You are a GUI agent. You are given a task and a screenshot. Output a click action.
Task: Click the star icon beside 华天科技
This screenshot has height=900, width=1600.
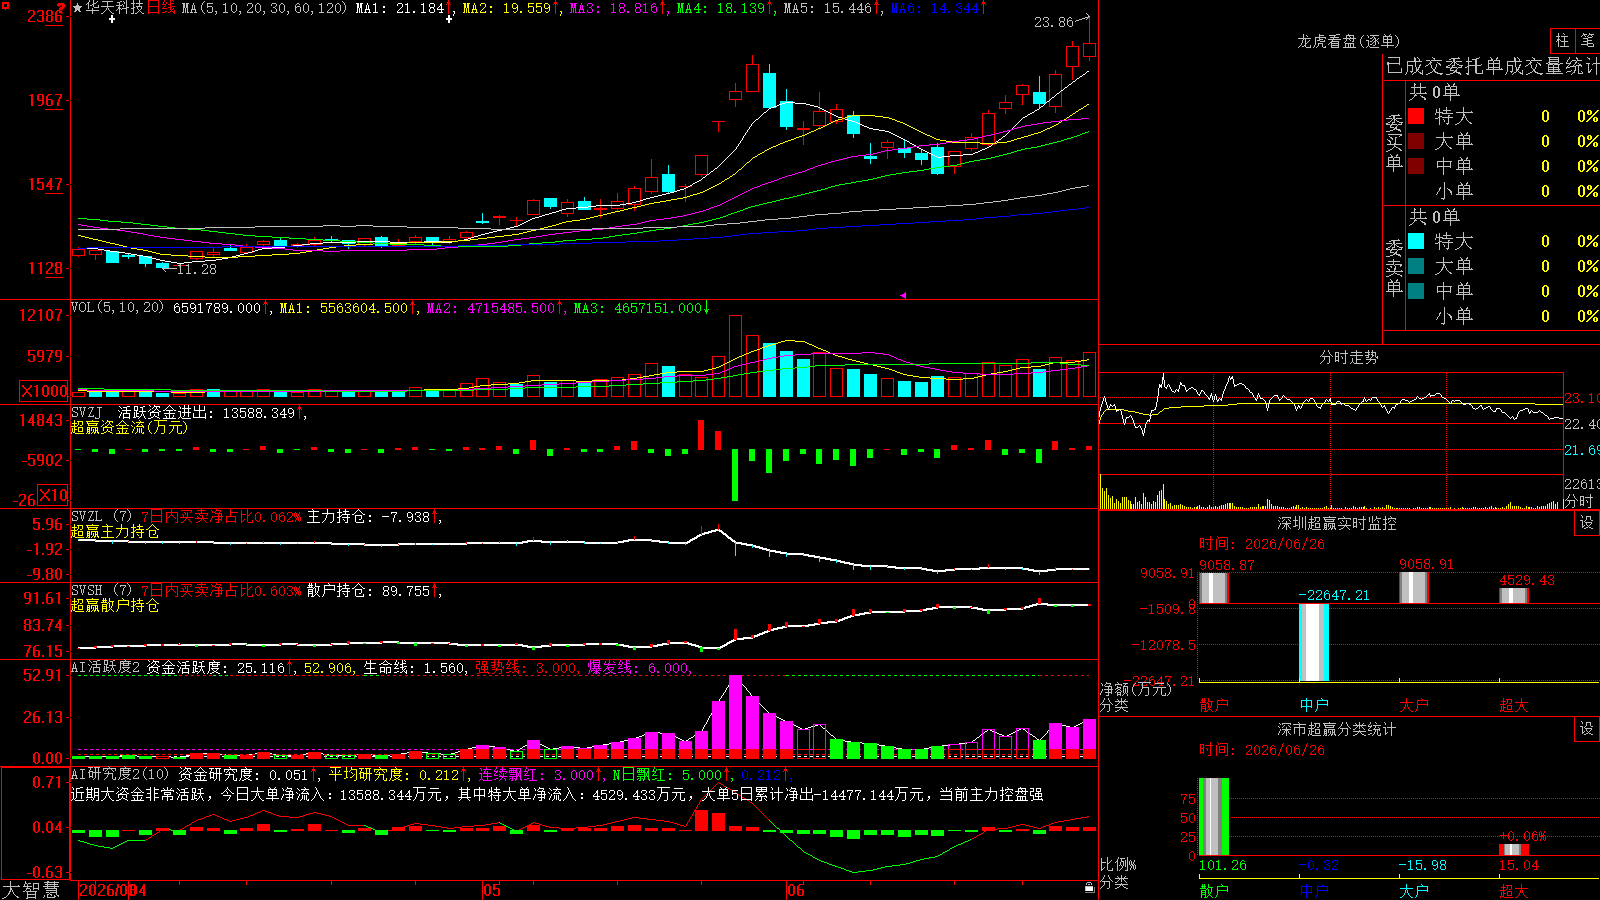pos(78,8)
